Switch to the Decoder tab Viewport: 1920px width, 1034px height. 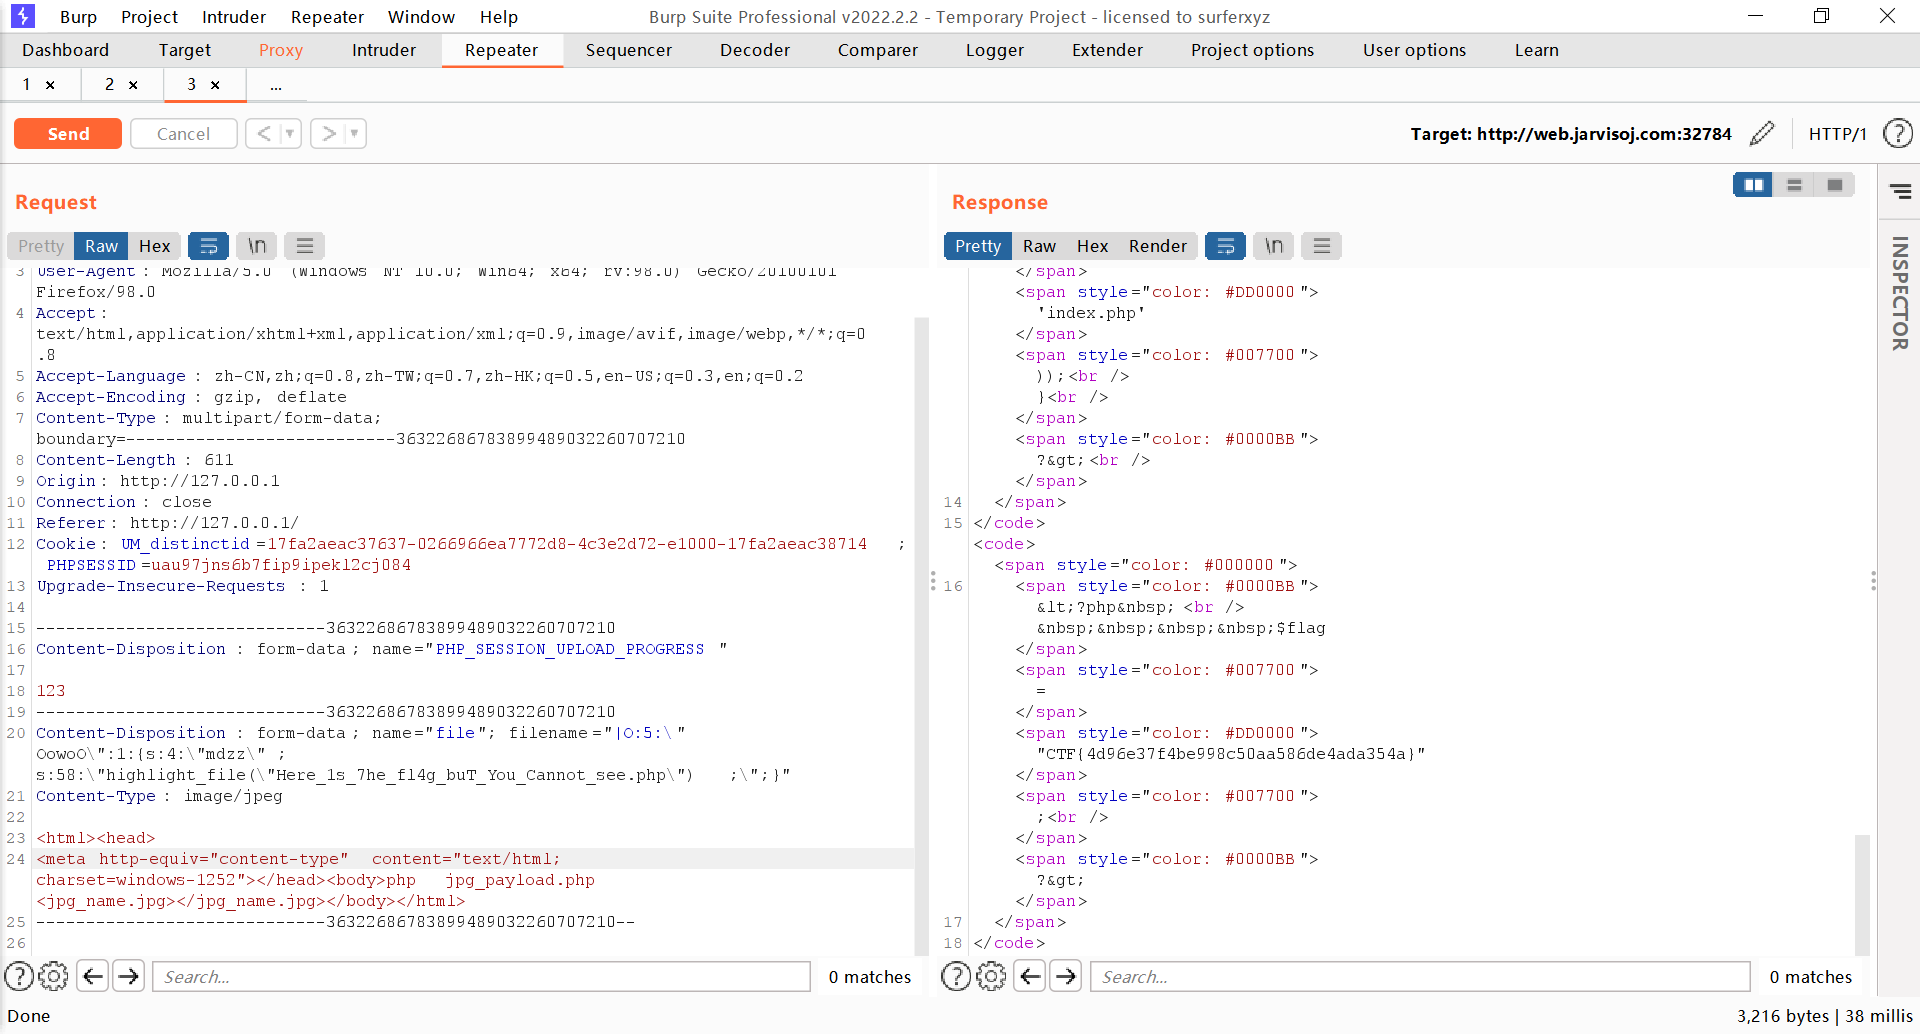(x=755, y=50)
